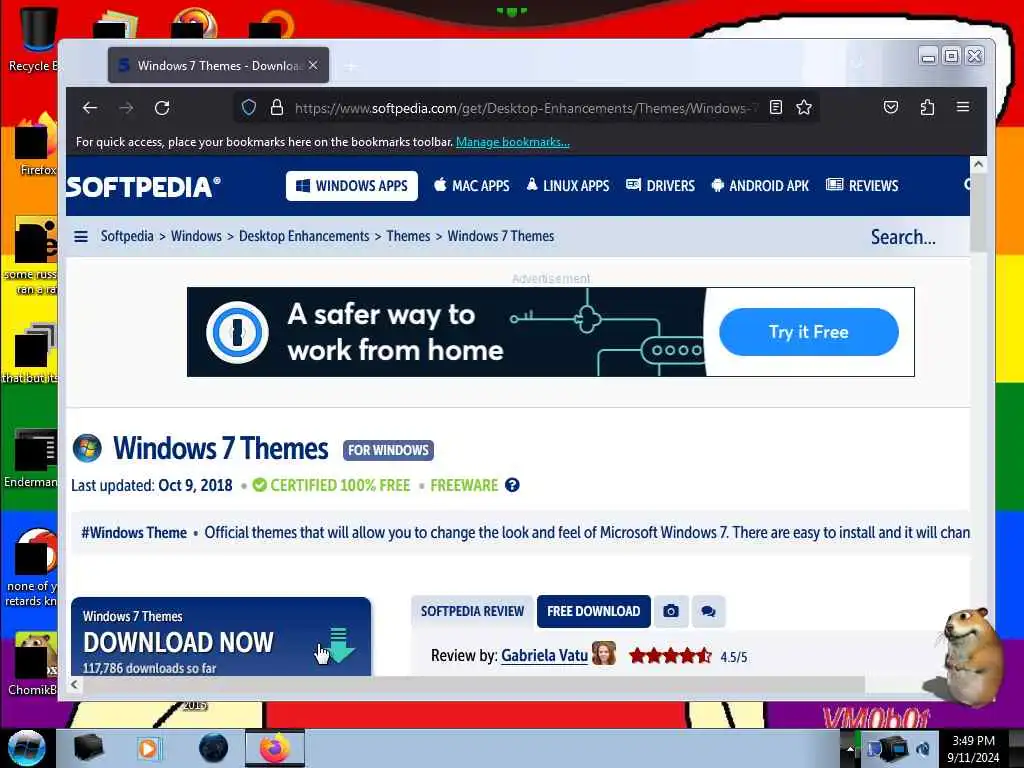
Task: Open the Extensions puzzle icon
Action: coord(927,108)
